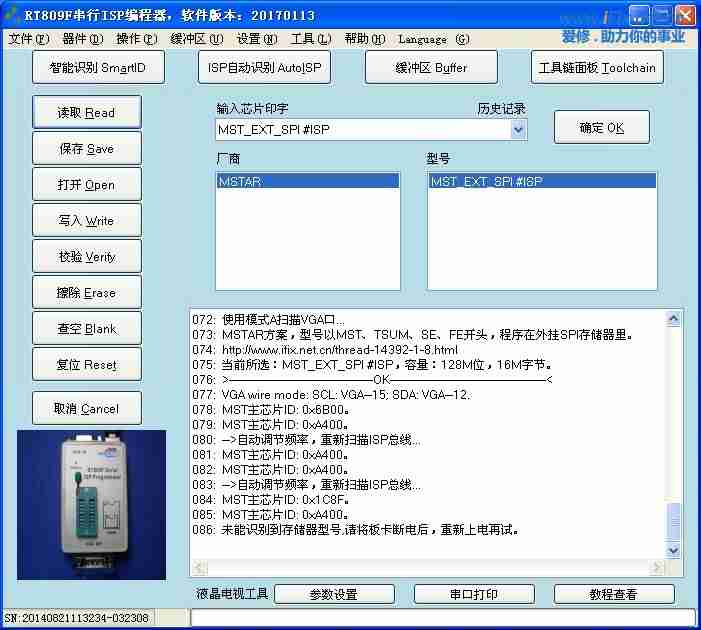
Task: Click the 校验 Verify button
Action: pos(87,257)
